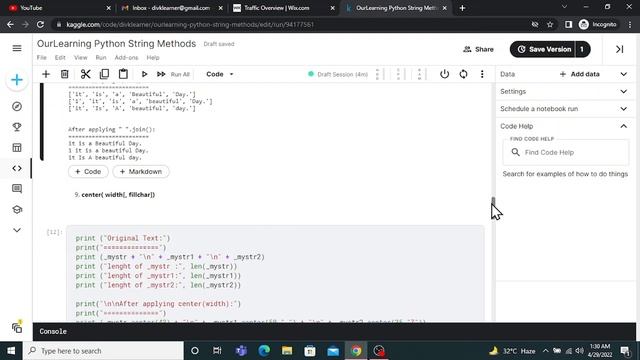Open the Kaggle hamburger menu
This screenshot has width=640, height=360.
pyautogui.click(x=17, y=48)
